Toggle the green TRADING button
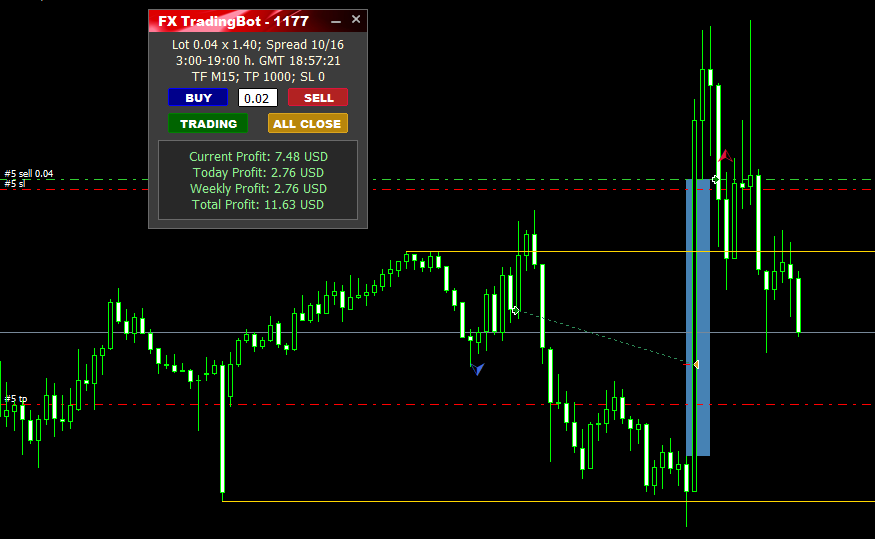875x539 pixels. 208,123
